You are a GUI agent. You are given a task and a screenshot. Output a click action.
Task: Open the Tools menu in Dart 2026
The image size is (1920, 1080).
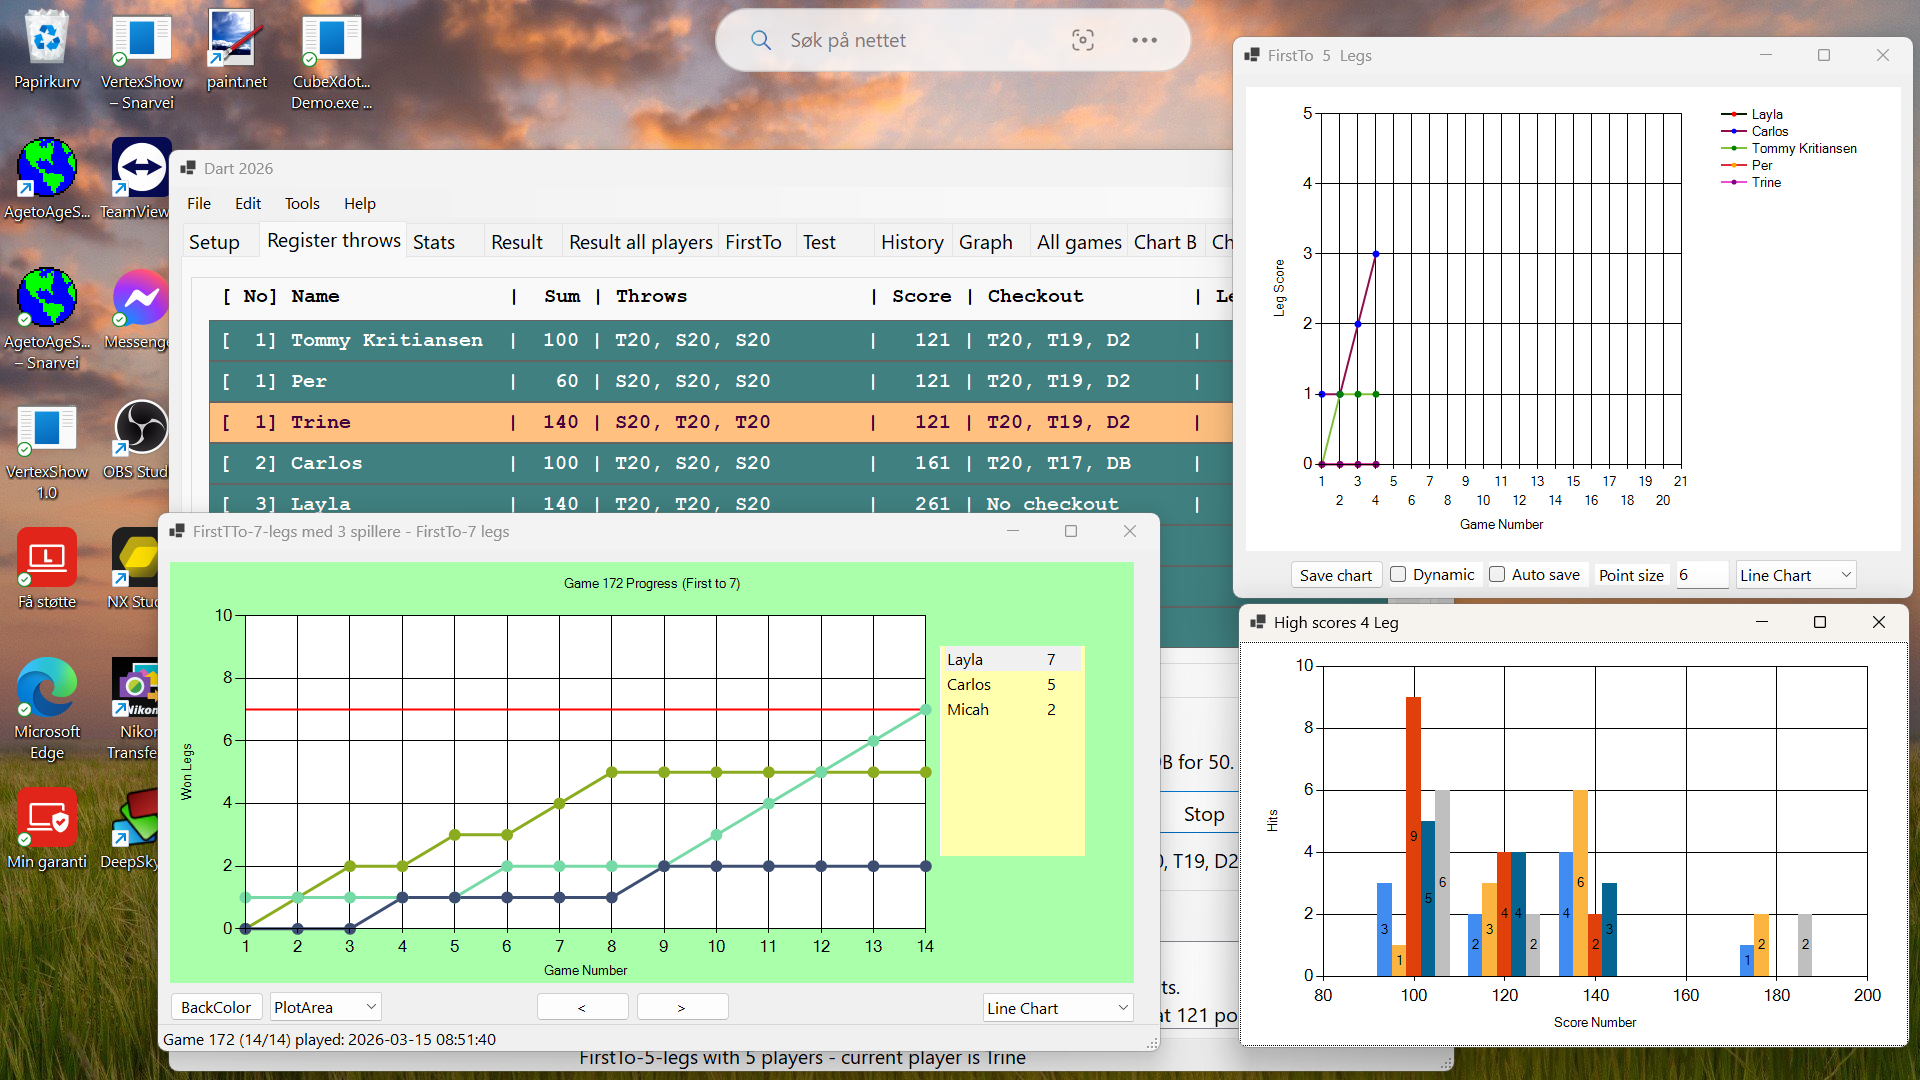302,203
